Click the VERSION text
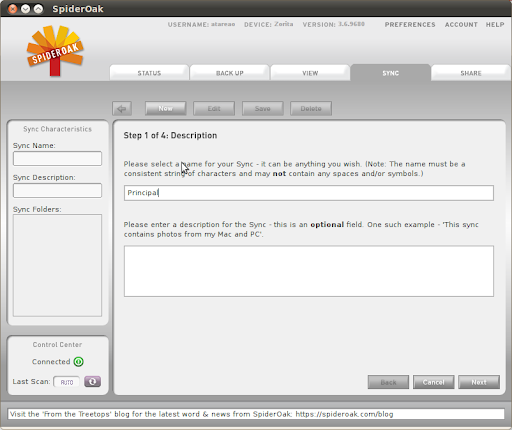512x430 pixels. pyautogui.click(x=334, y=24)
